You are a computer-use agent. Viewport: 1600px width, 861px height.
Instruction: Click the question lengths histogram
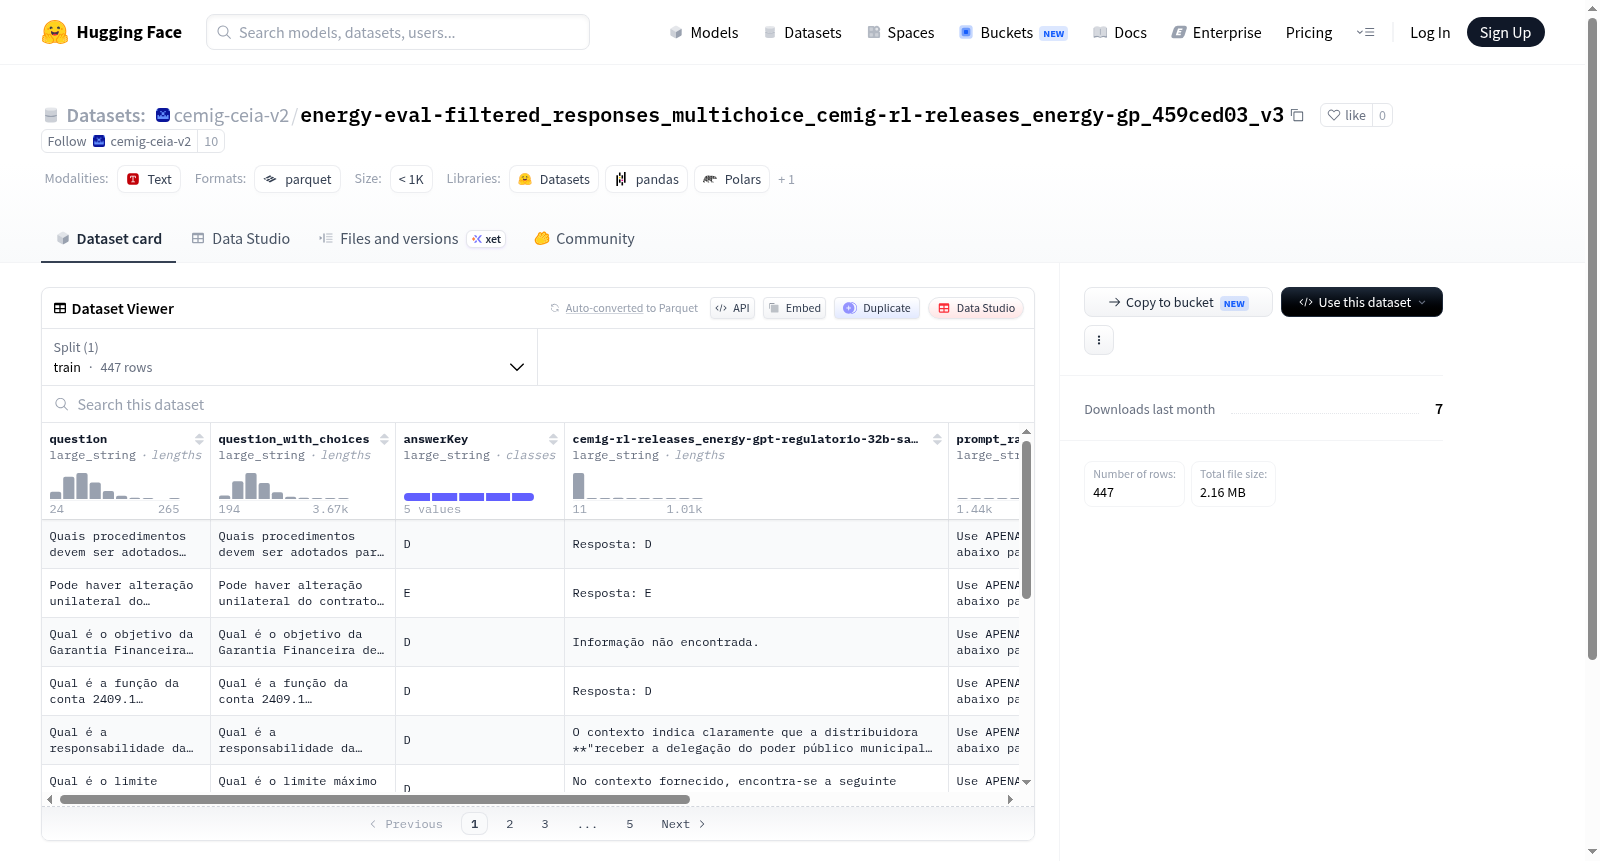pyautogui.click(x=114, y=486)
